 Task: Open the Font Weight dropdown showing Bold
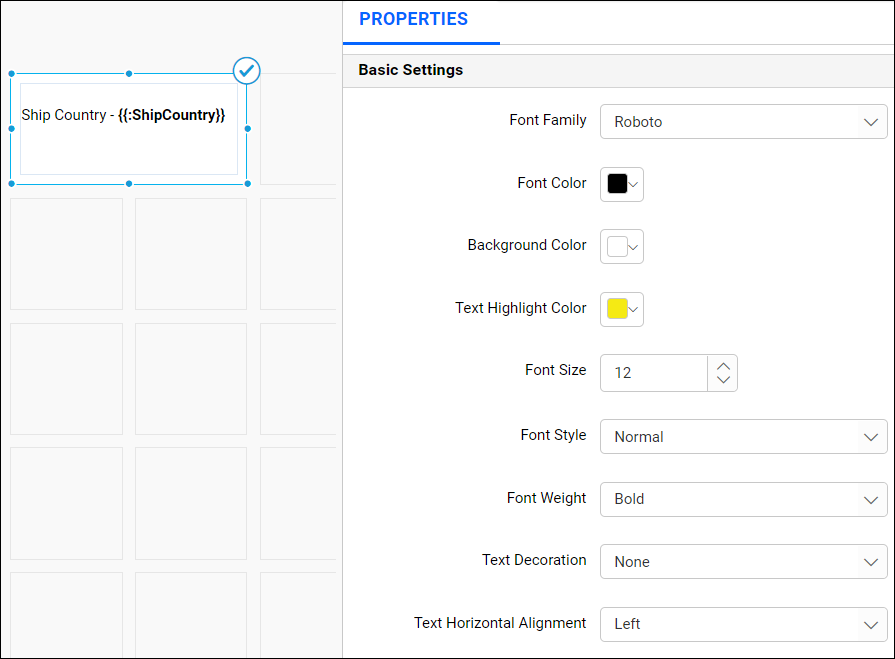coord(743,499)
